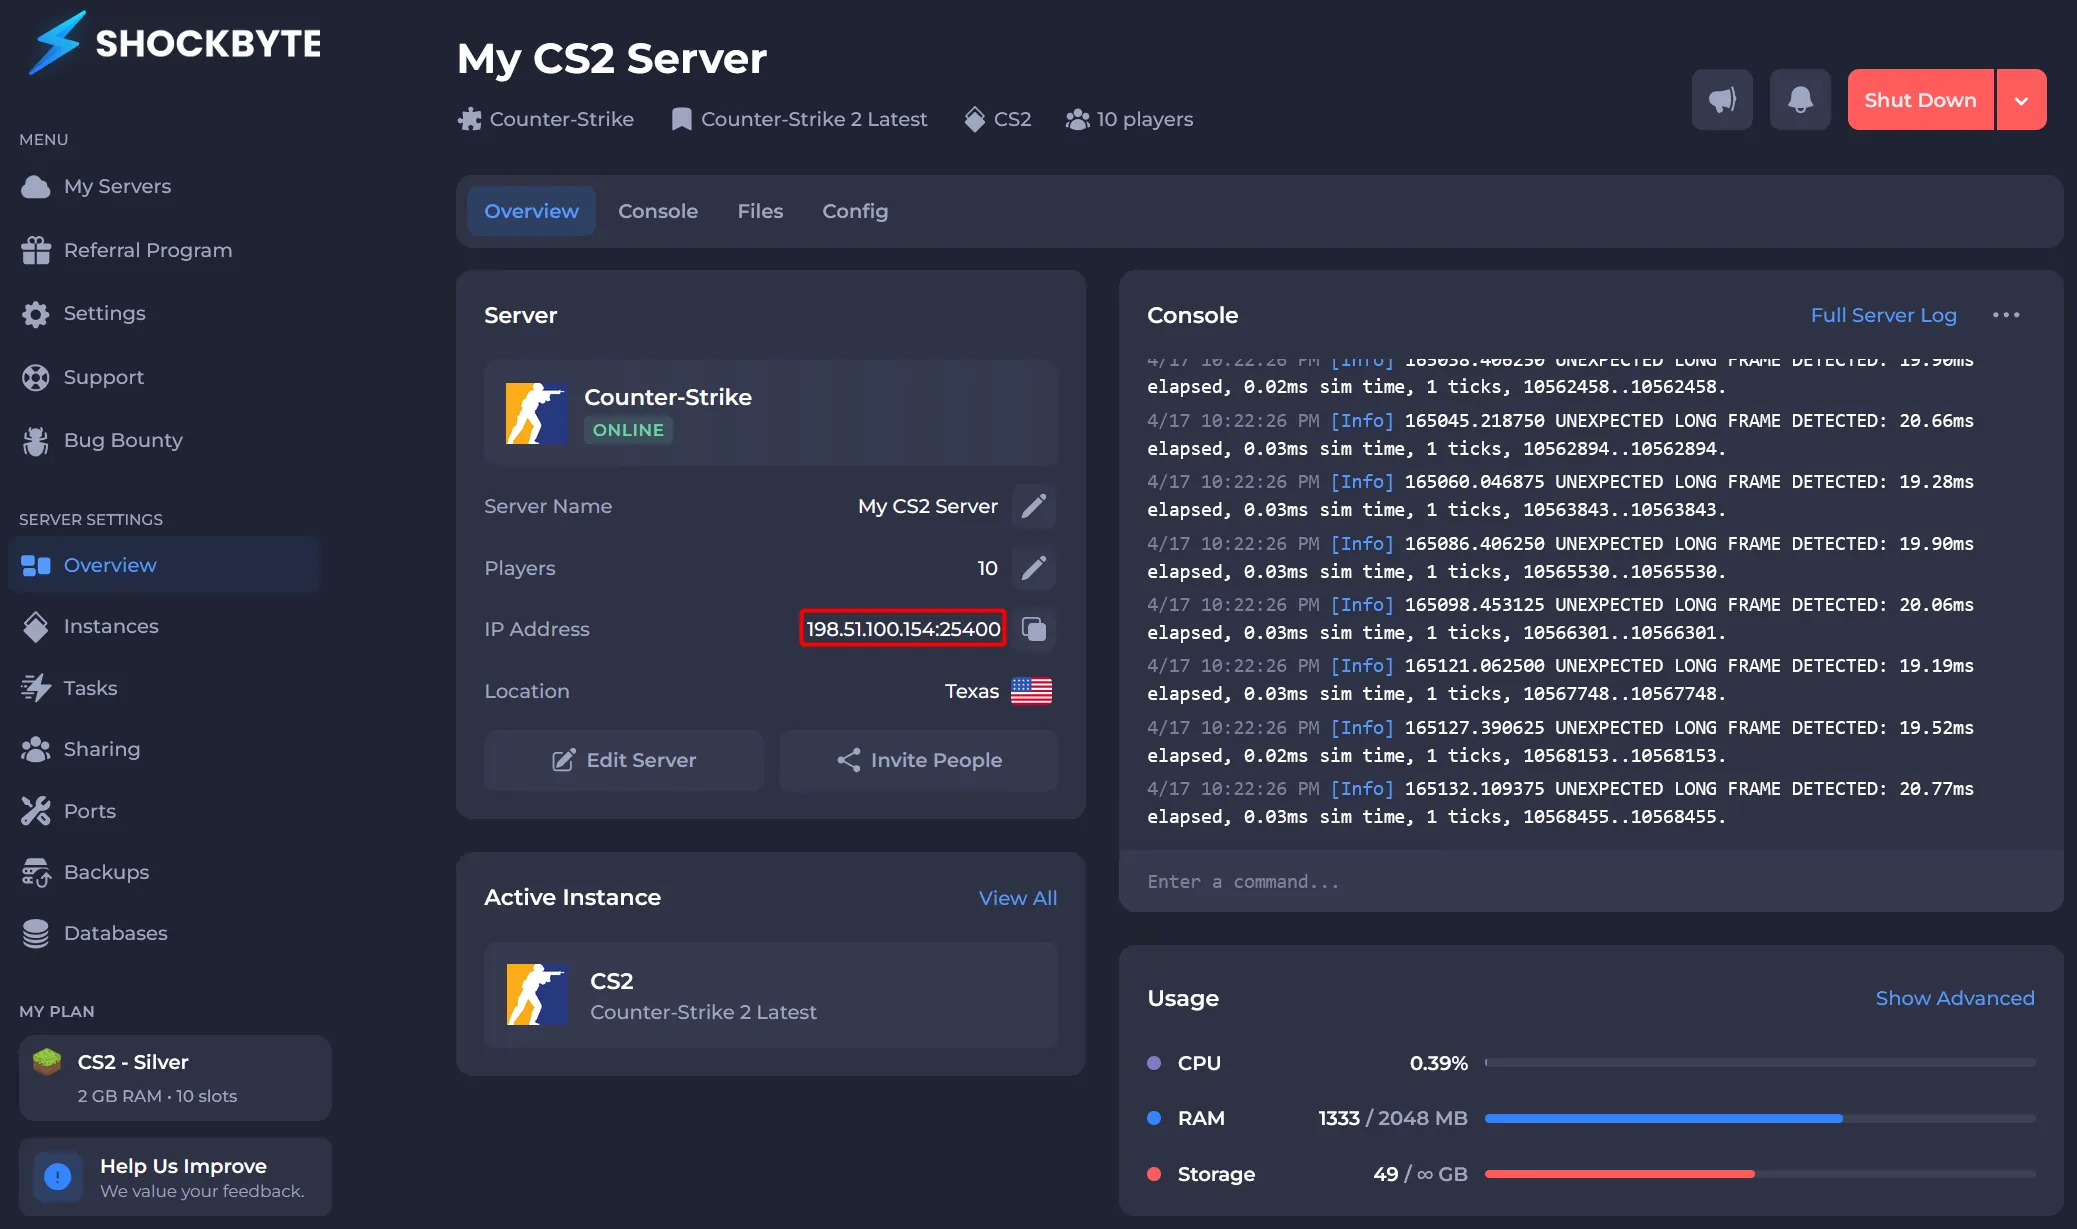Open the Full Server Log link
Viewport: 2077px width, 1229px height.
click(1883, 315)
